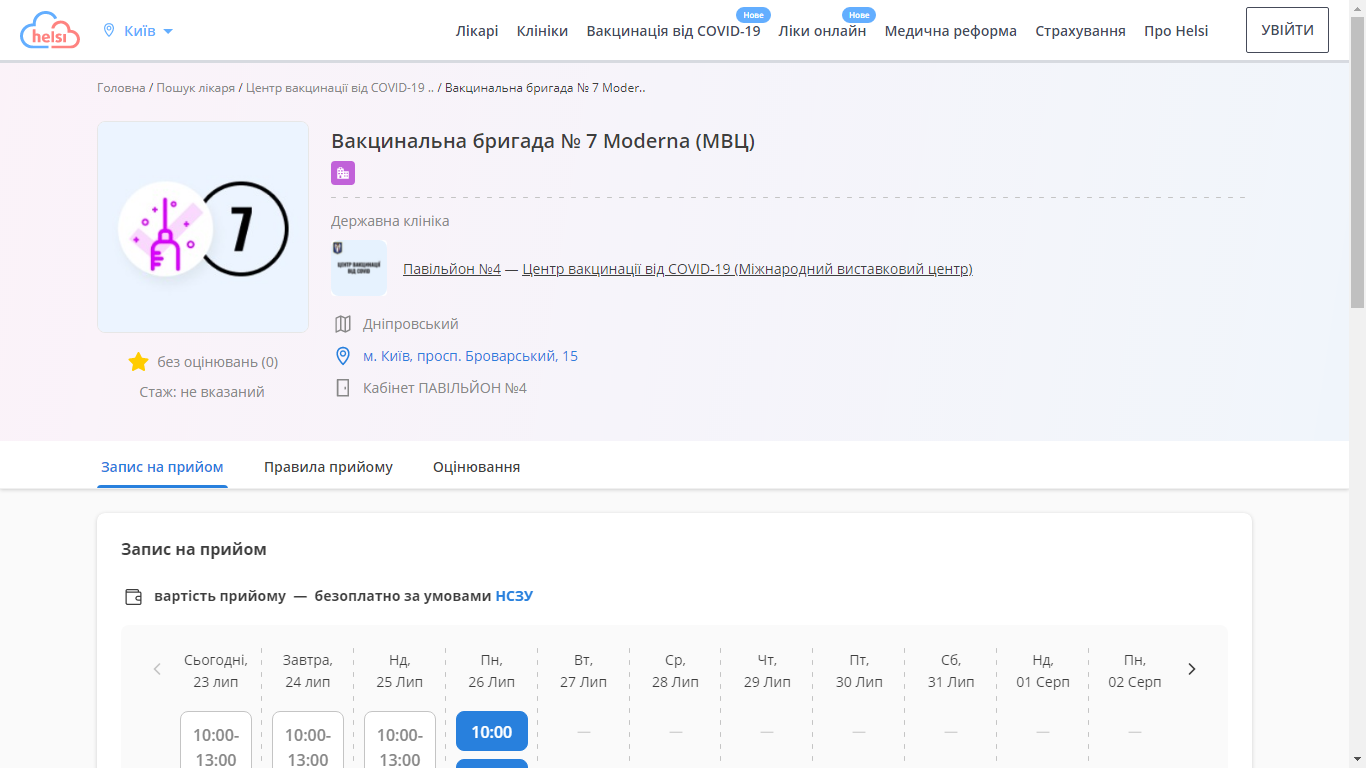Viewport: 1366px width, 768px height.
Task: Click the Вт, 27 Лип date header
Action: click(584, 671)
